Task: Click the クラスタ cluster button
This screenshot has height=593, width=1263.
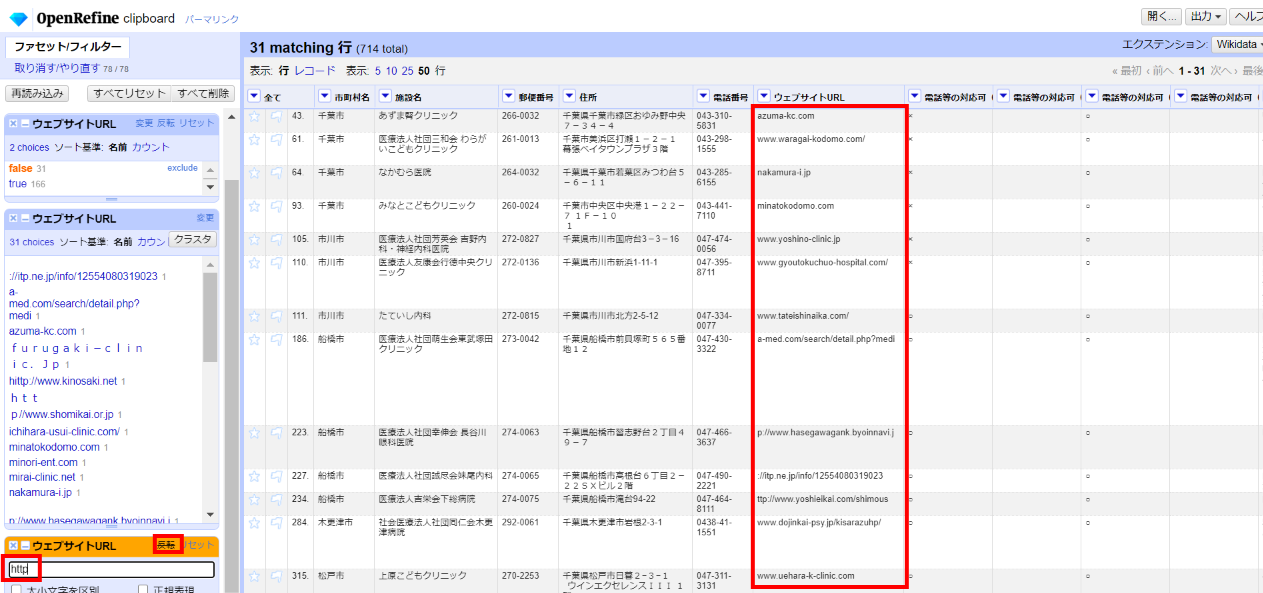Action: tap(193, 240)
